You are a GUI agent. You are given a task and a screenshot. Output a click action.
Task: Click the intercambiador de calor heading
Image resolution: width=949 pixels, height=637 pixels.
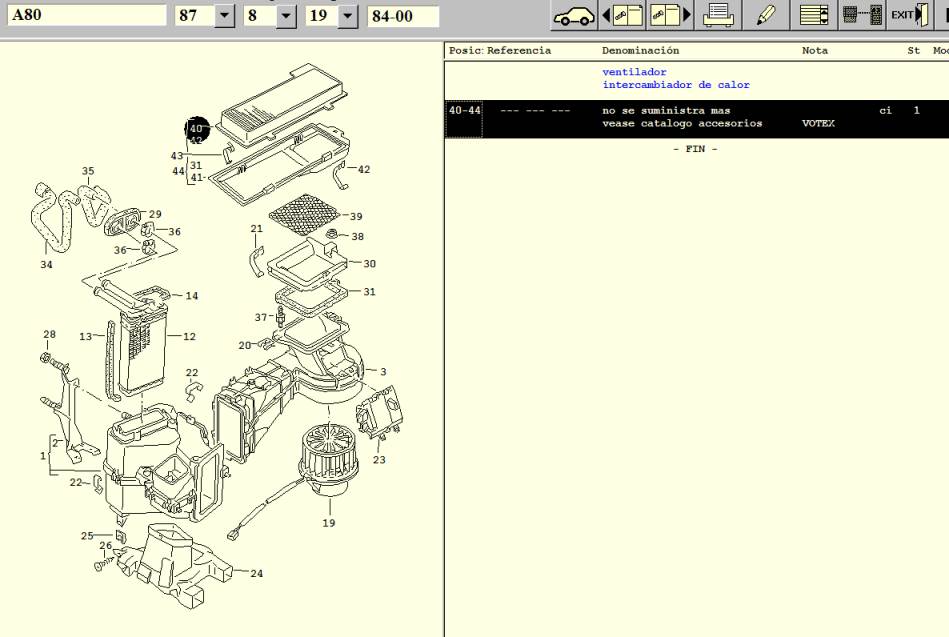tap(675, 85)
